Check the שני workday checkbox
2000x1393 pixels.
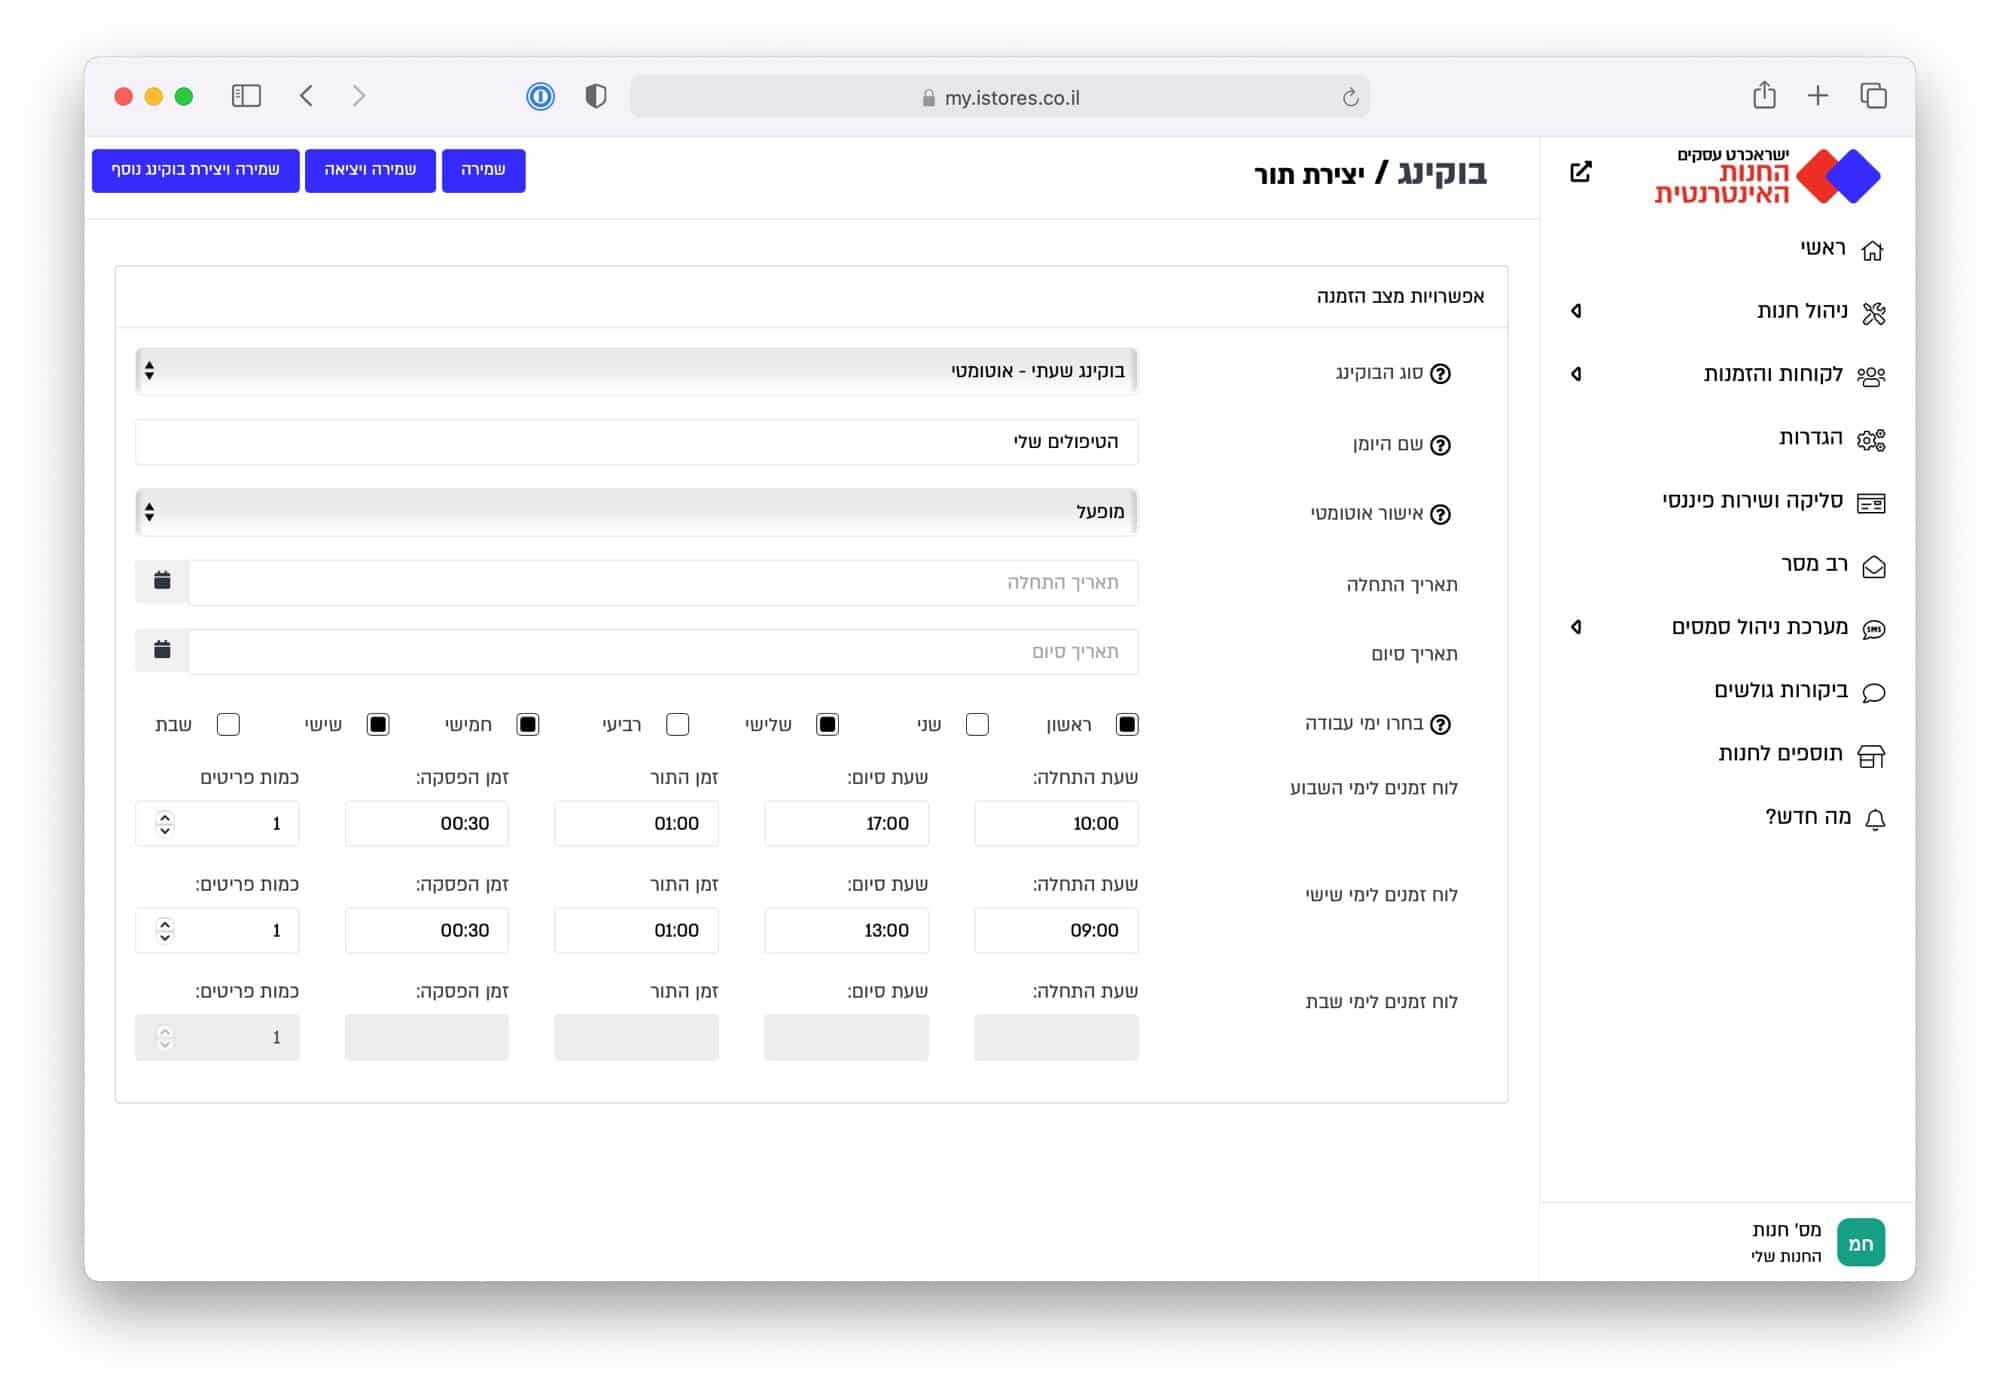977,724
